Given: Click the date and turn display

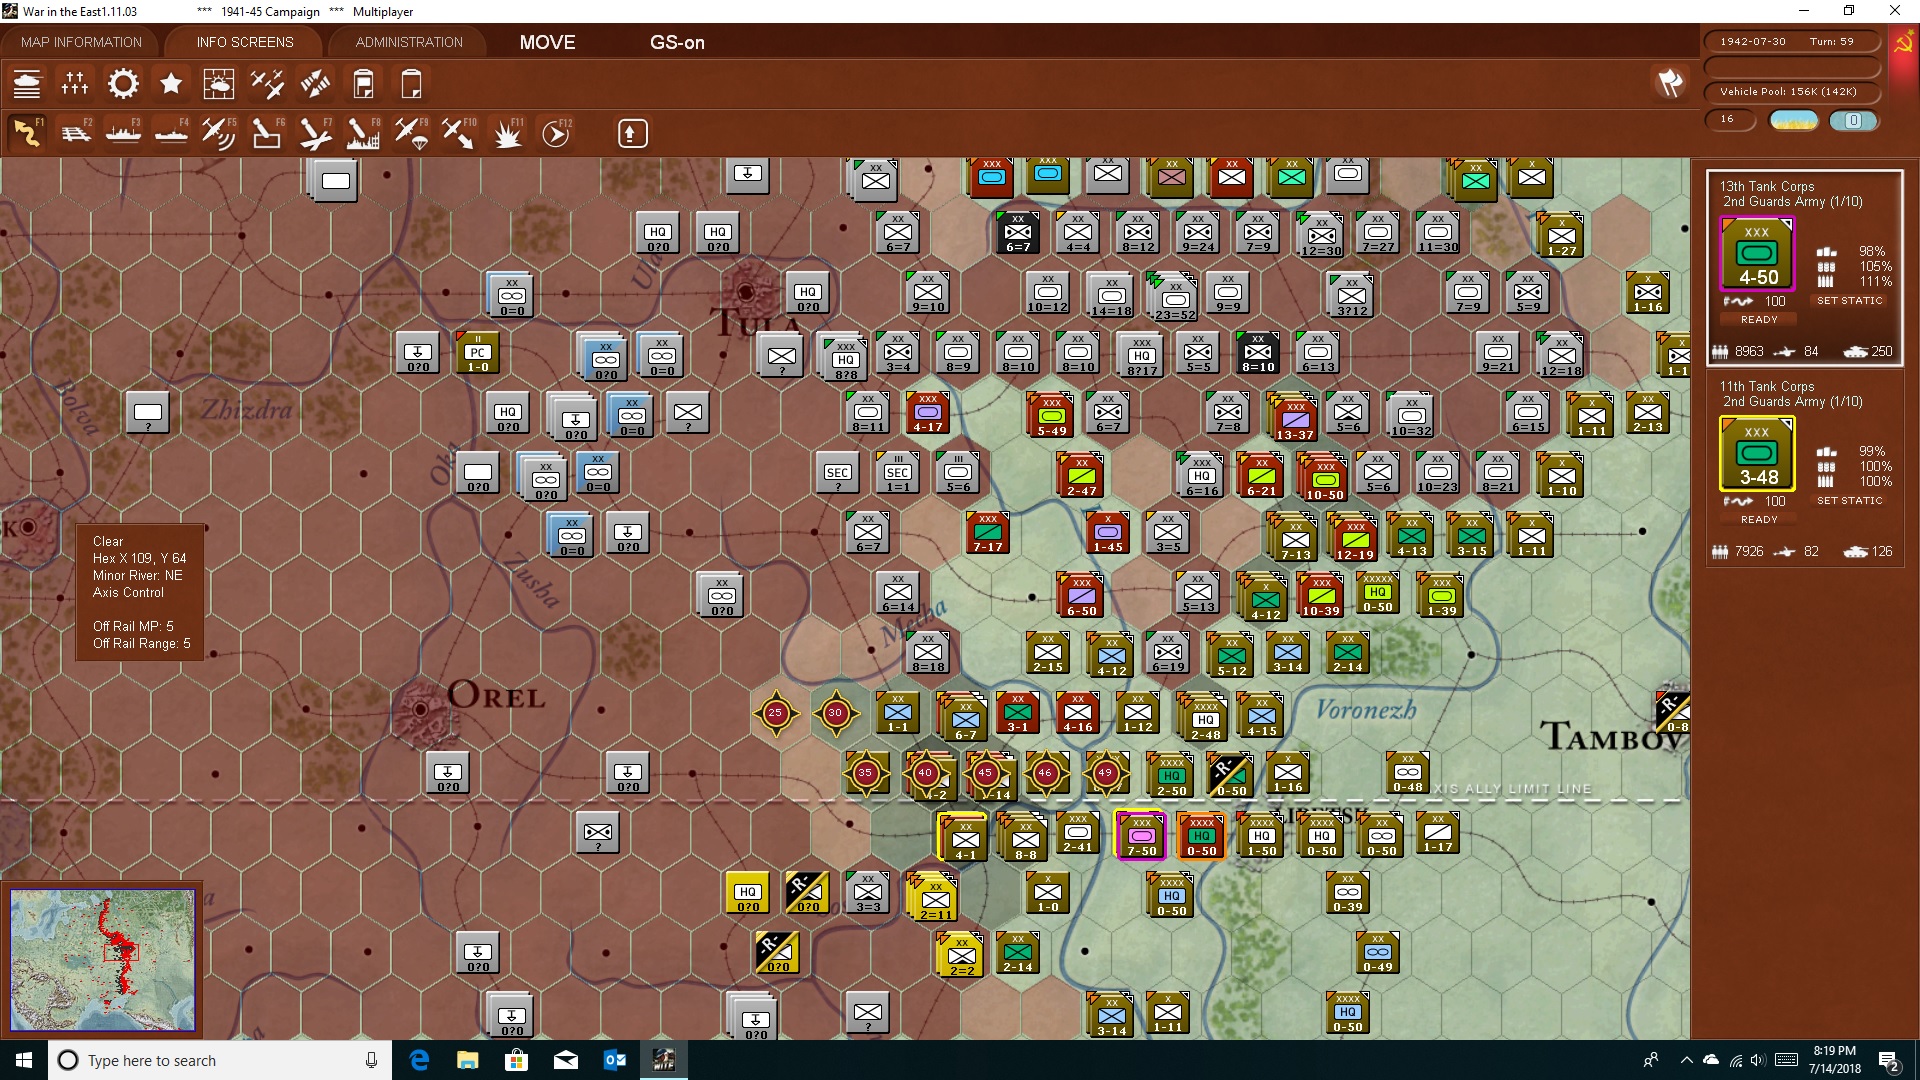Looking at the screenshot, I should click(1791, 42).
